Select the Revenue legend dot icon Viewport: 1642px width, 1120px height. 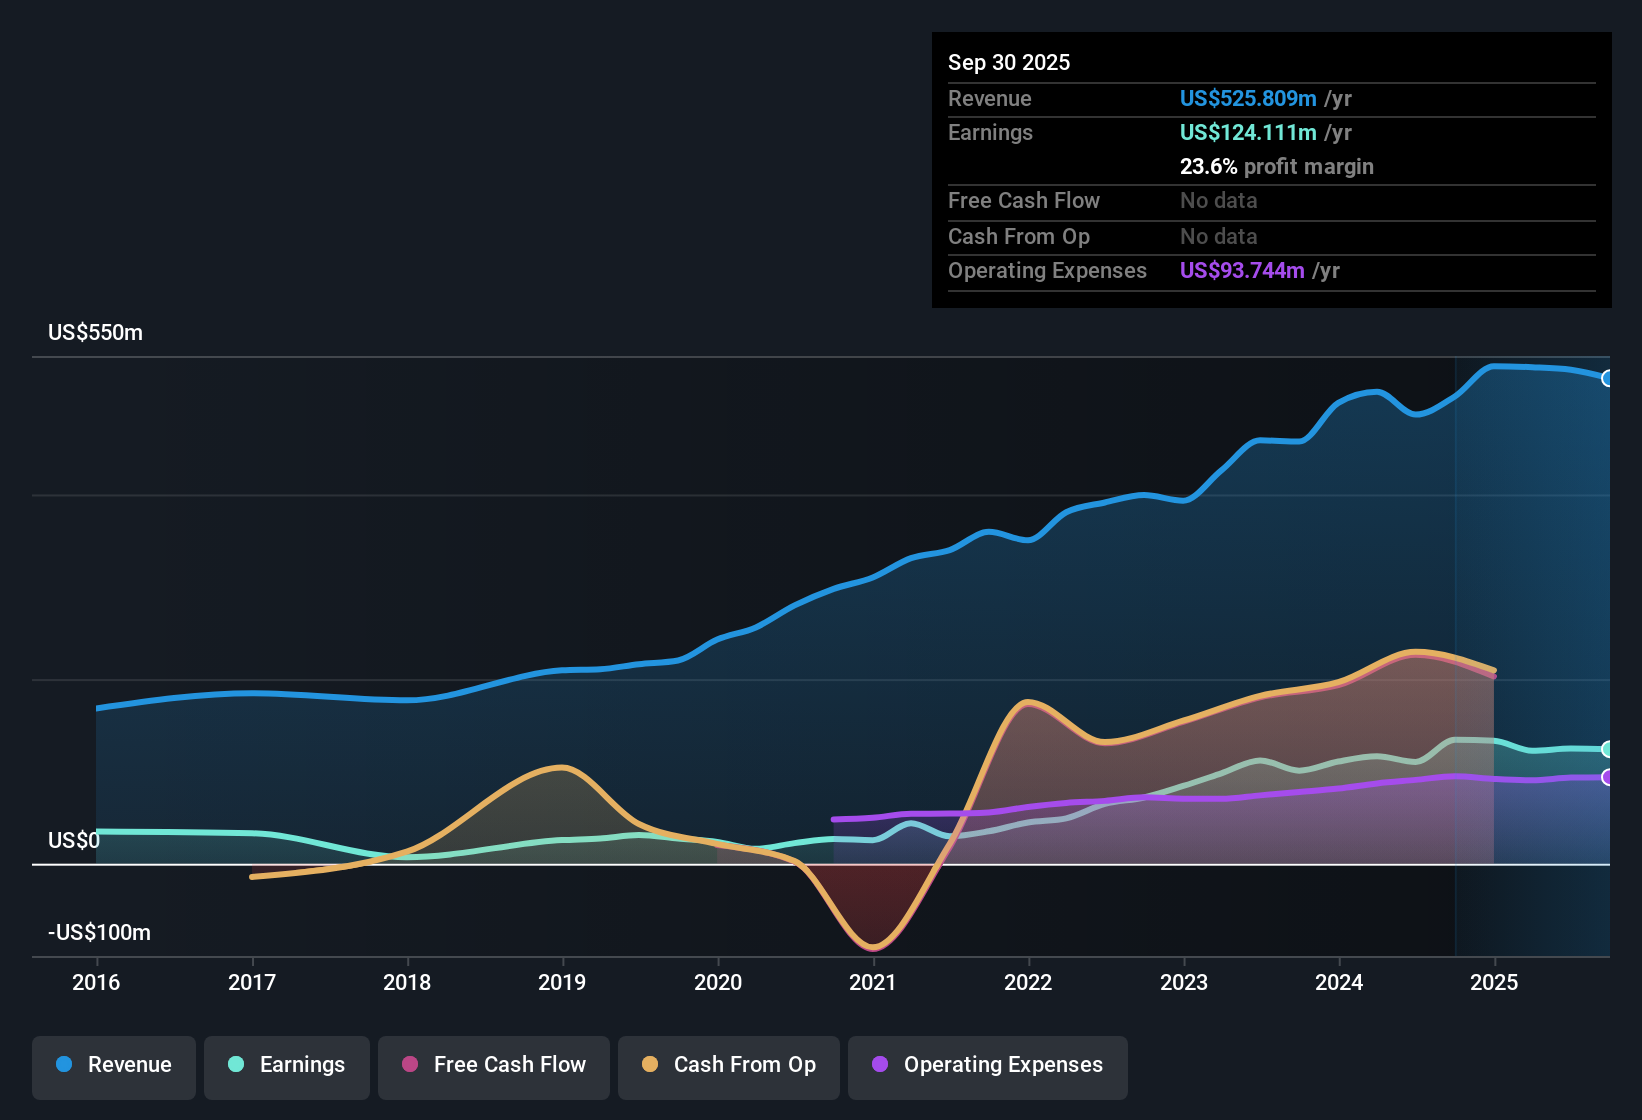click(63, 1065)
